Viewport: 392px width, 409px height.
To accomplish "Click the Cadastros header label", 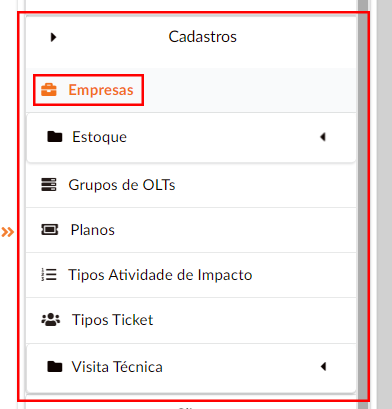I will point(202,37).
